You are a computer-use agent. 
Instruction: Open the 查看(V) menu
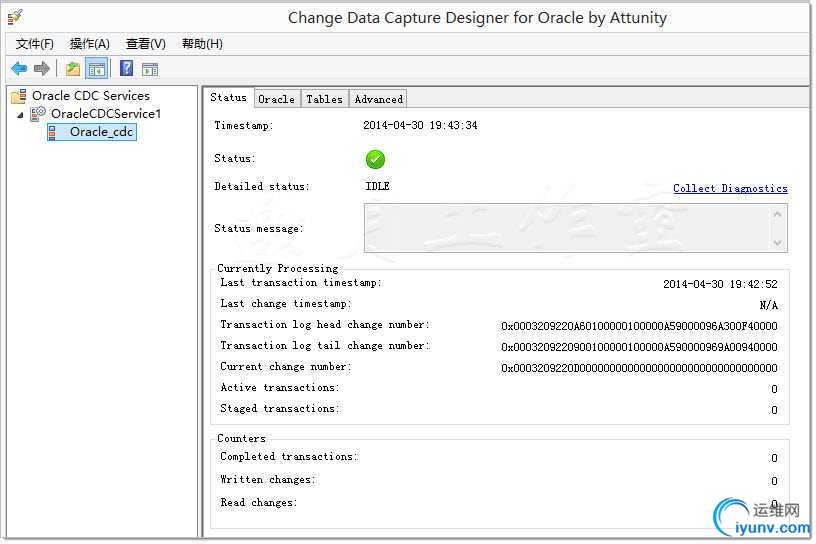point(146,44)
